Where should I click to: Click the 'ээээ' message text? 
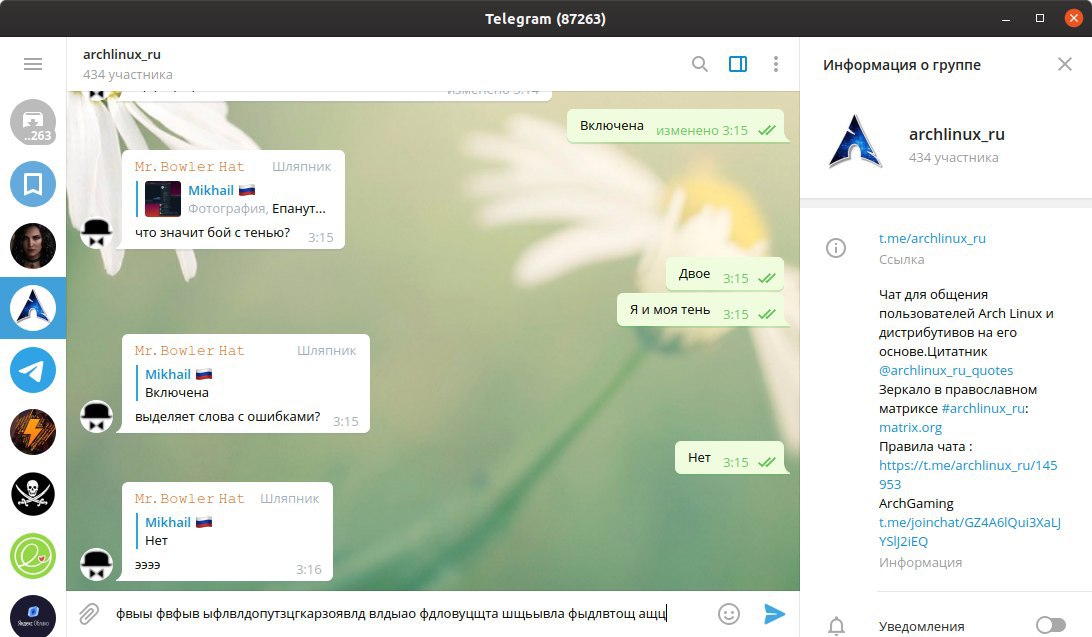click(148, 565)
